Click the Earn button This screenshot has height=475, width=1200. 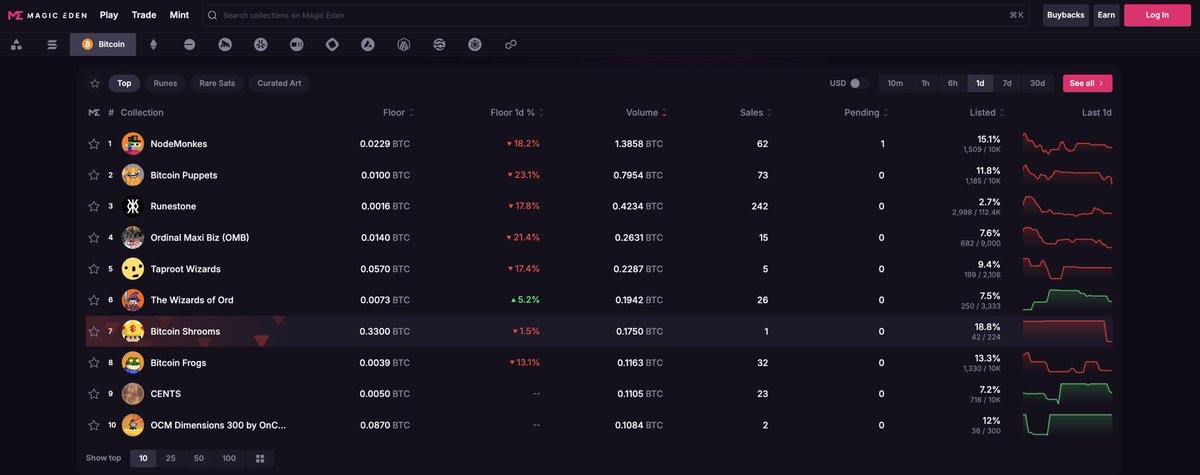[1106, 15]
